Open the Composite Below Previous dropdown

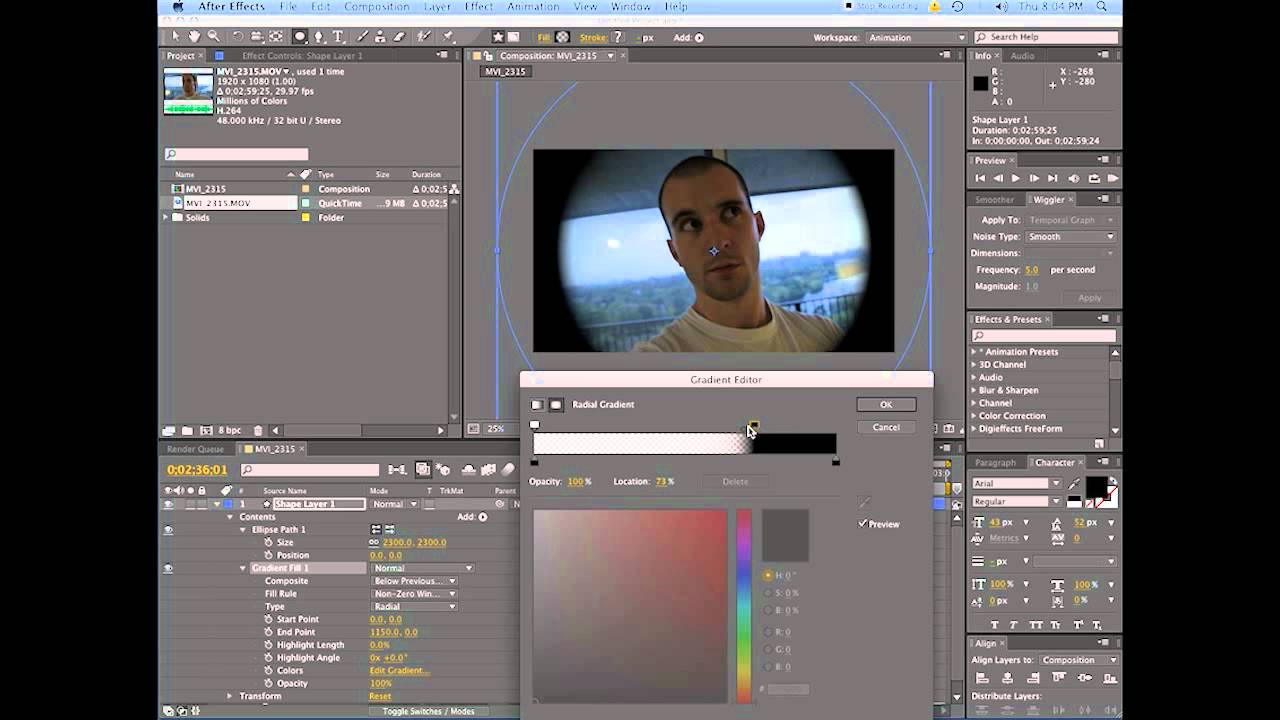point(415,581)
